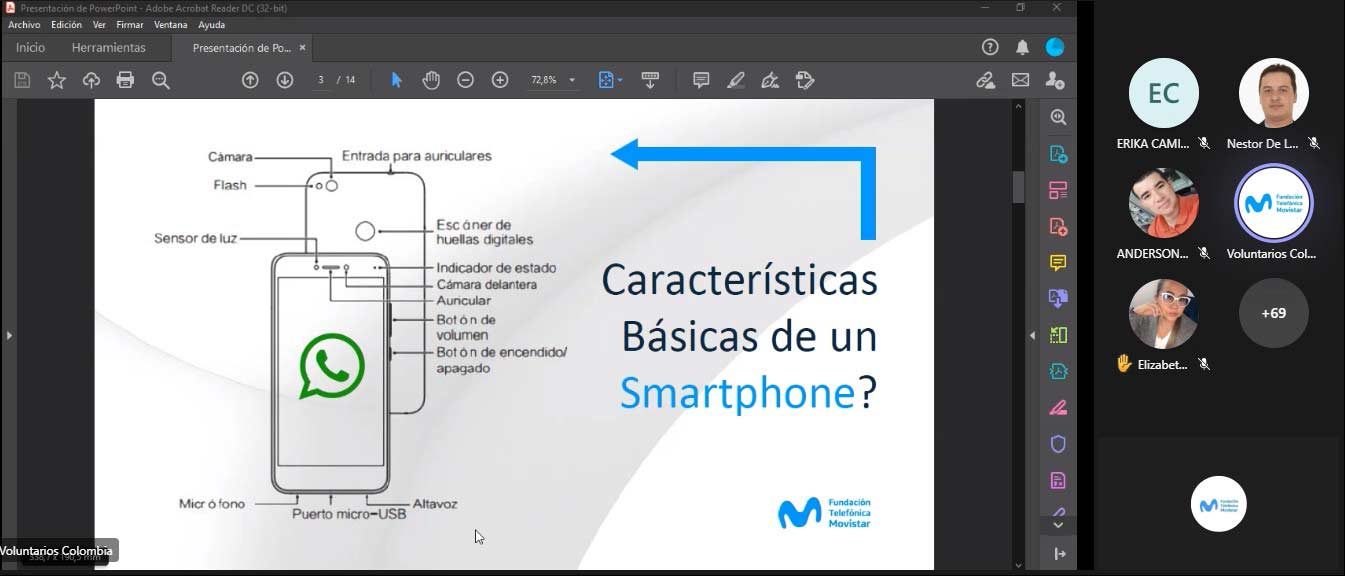The width and height of the screenshot is (1345, 576).
Task: Bookmark the document with the star icon
Action: [x=57, y=80]
